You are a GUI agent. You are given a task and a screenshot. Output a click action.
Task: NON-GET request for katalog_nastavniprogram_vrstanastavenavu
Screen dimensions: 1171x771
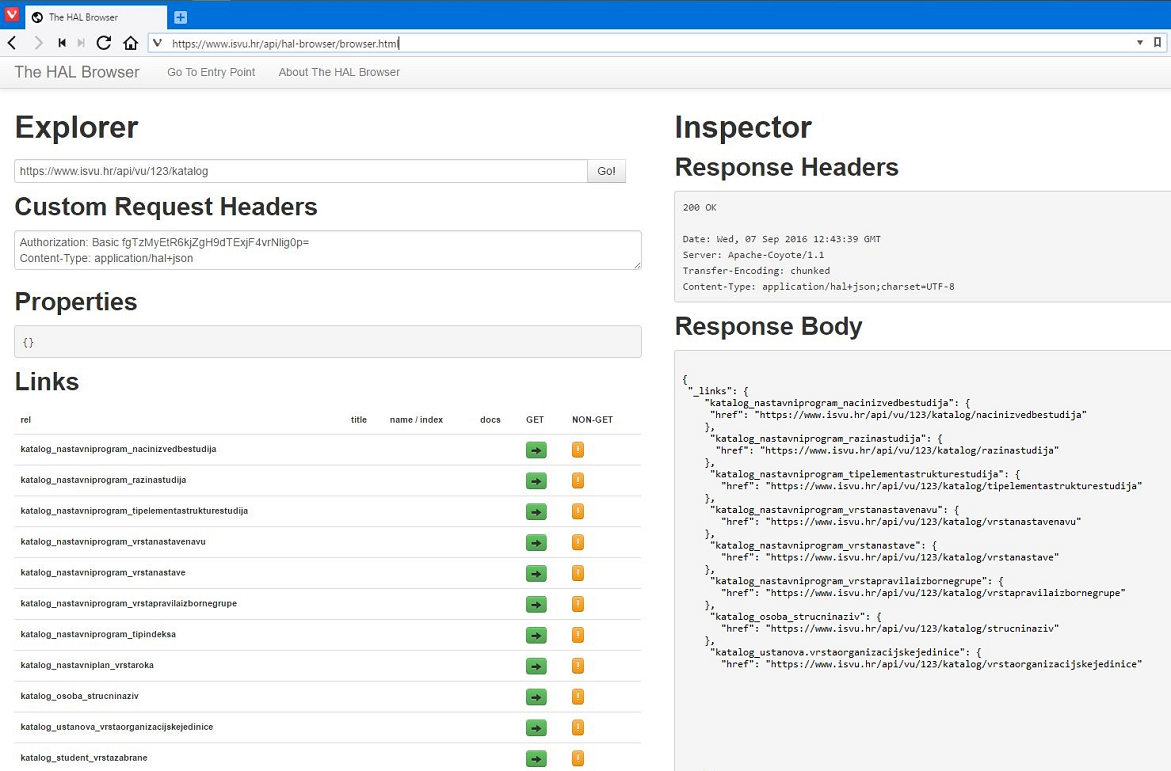(577, 542)
